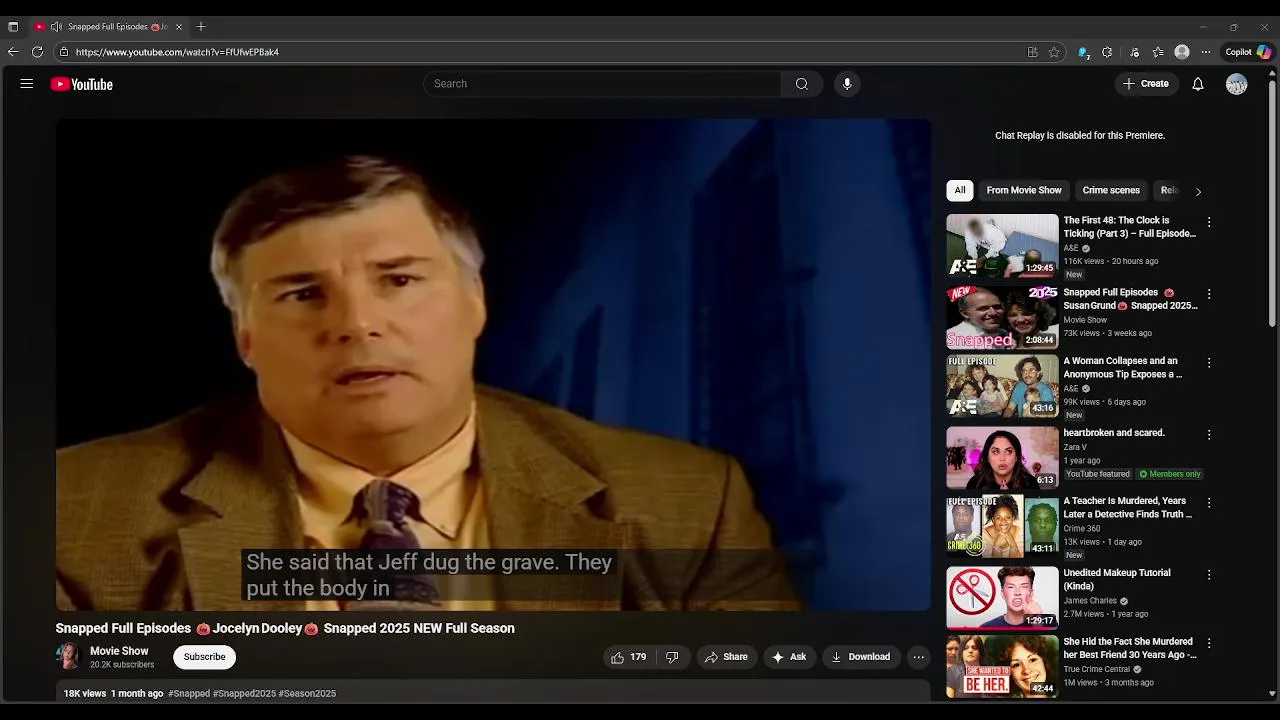The height and width of the screenshot is (720, 1280).
Task: Select the Crime scenes chip
Action: pyautogui.click(x=1111, y=190)
